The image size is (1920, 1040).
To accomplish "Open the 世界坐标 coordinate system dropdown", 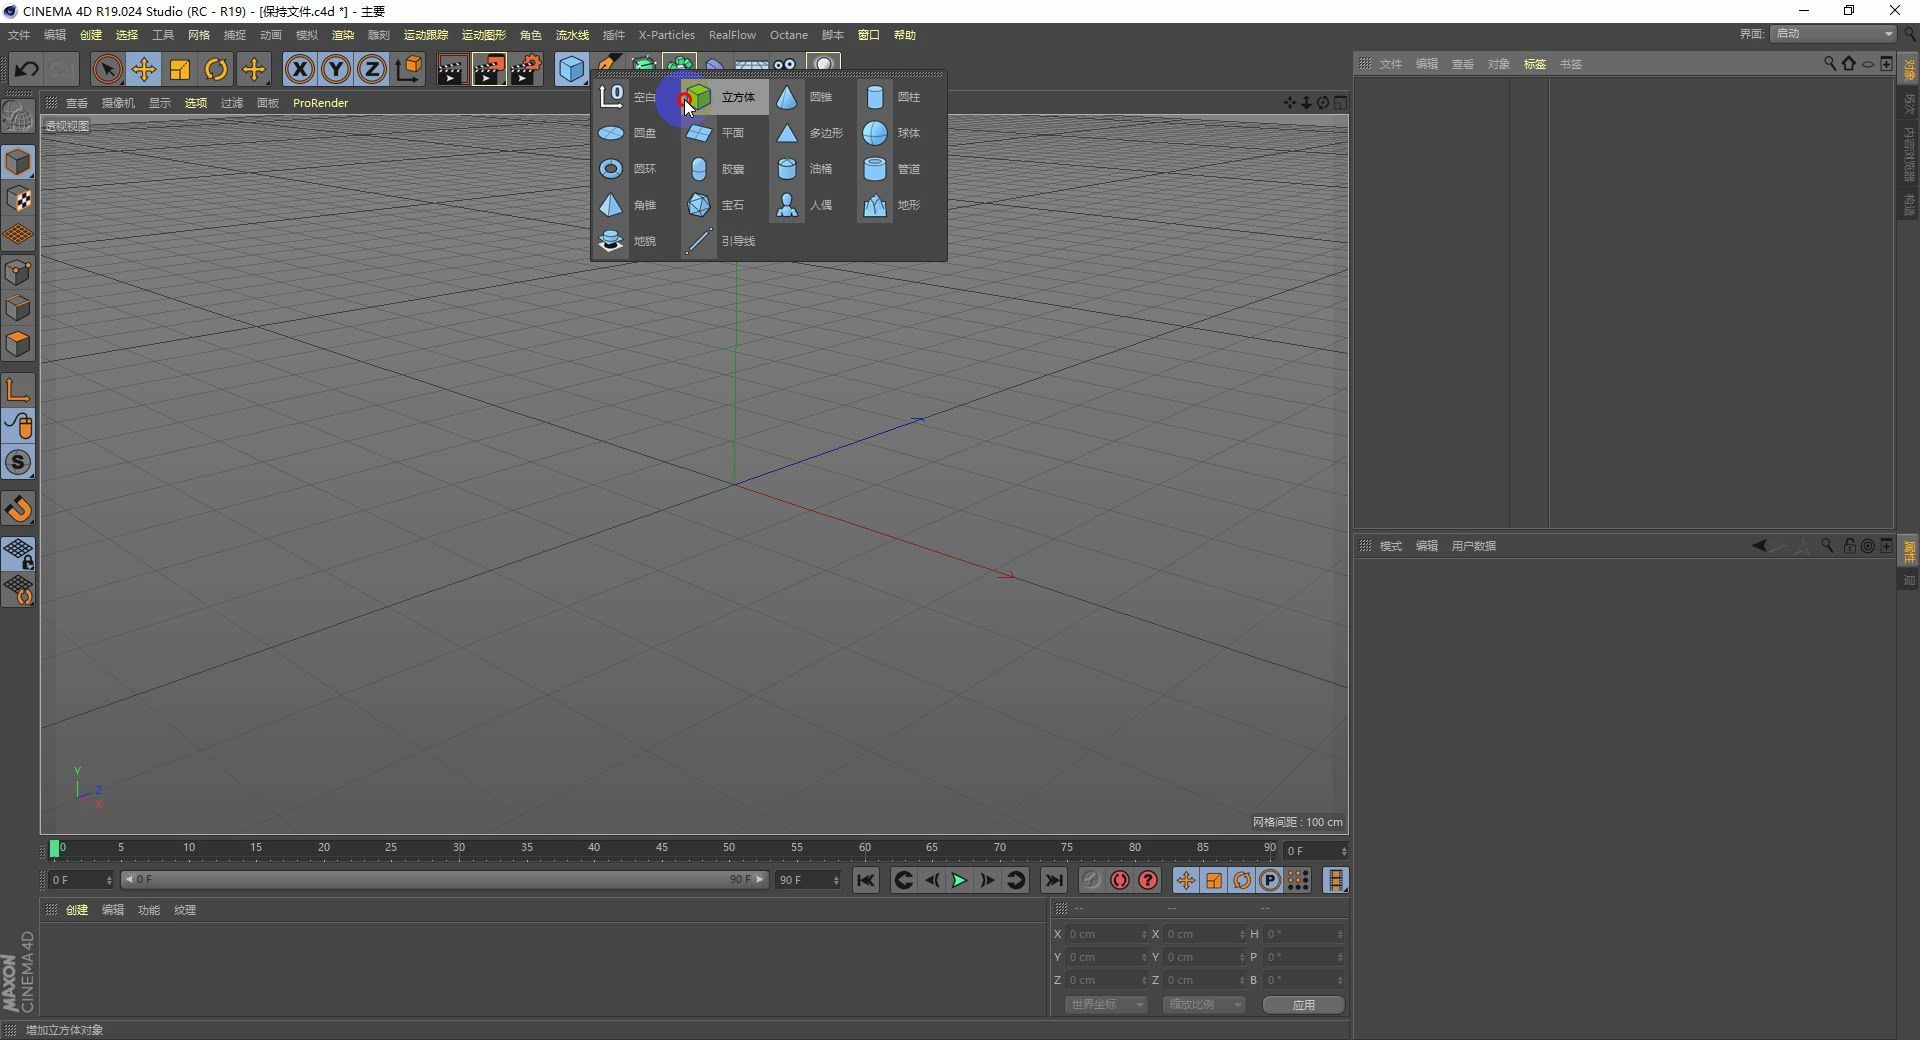I will coord(1103,1005).
